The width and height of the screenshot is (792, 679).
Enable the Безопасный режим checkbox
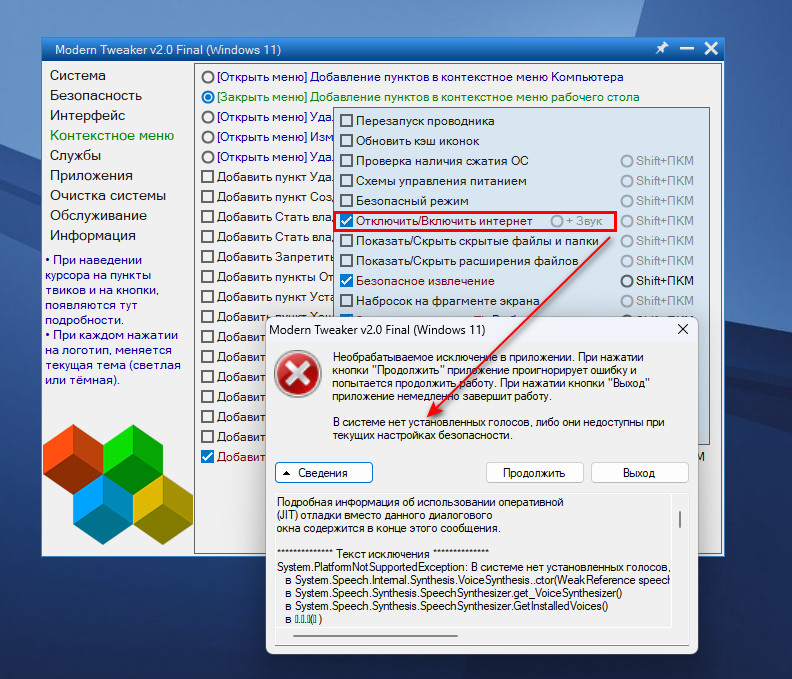coord(347,201)
